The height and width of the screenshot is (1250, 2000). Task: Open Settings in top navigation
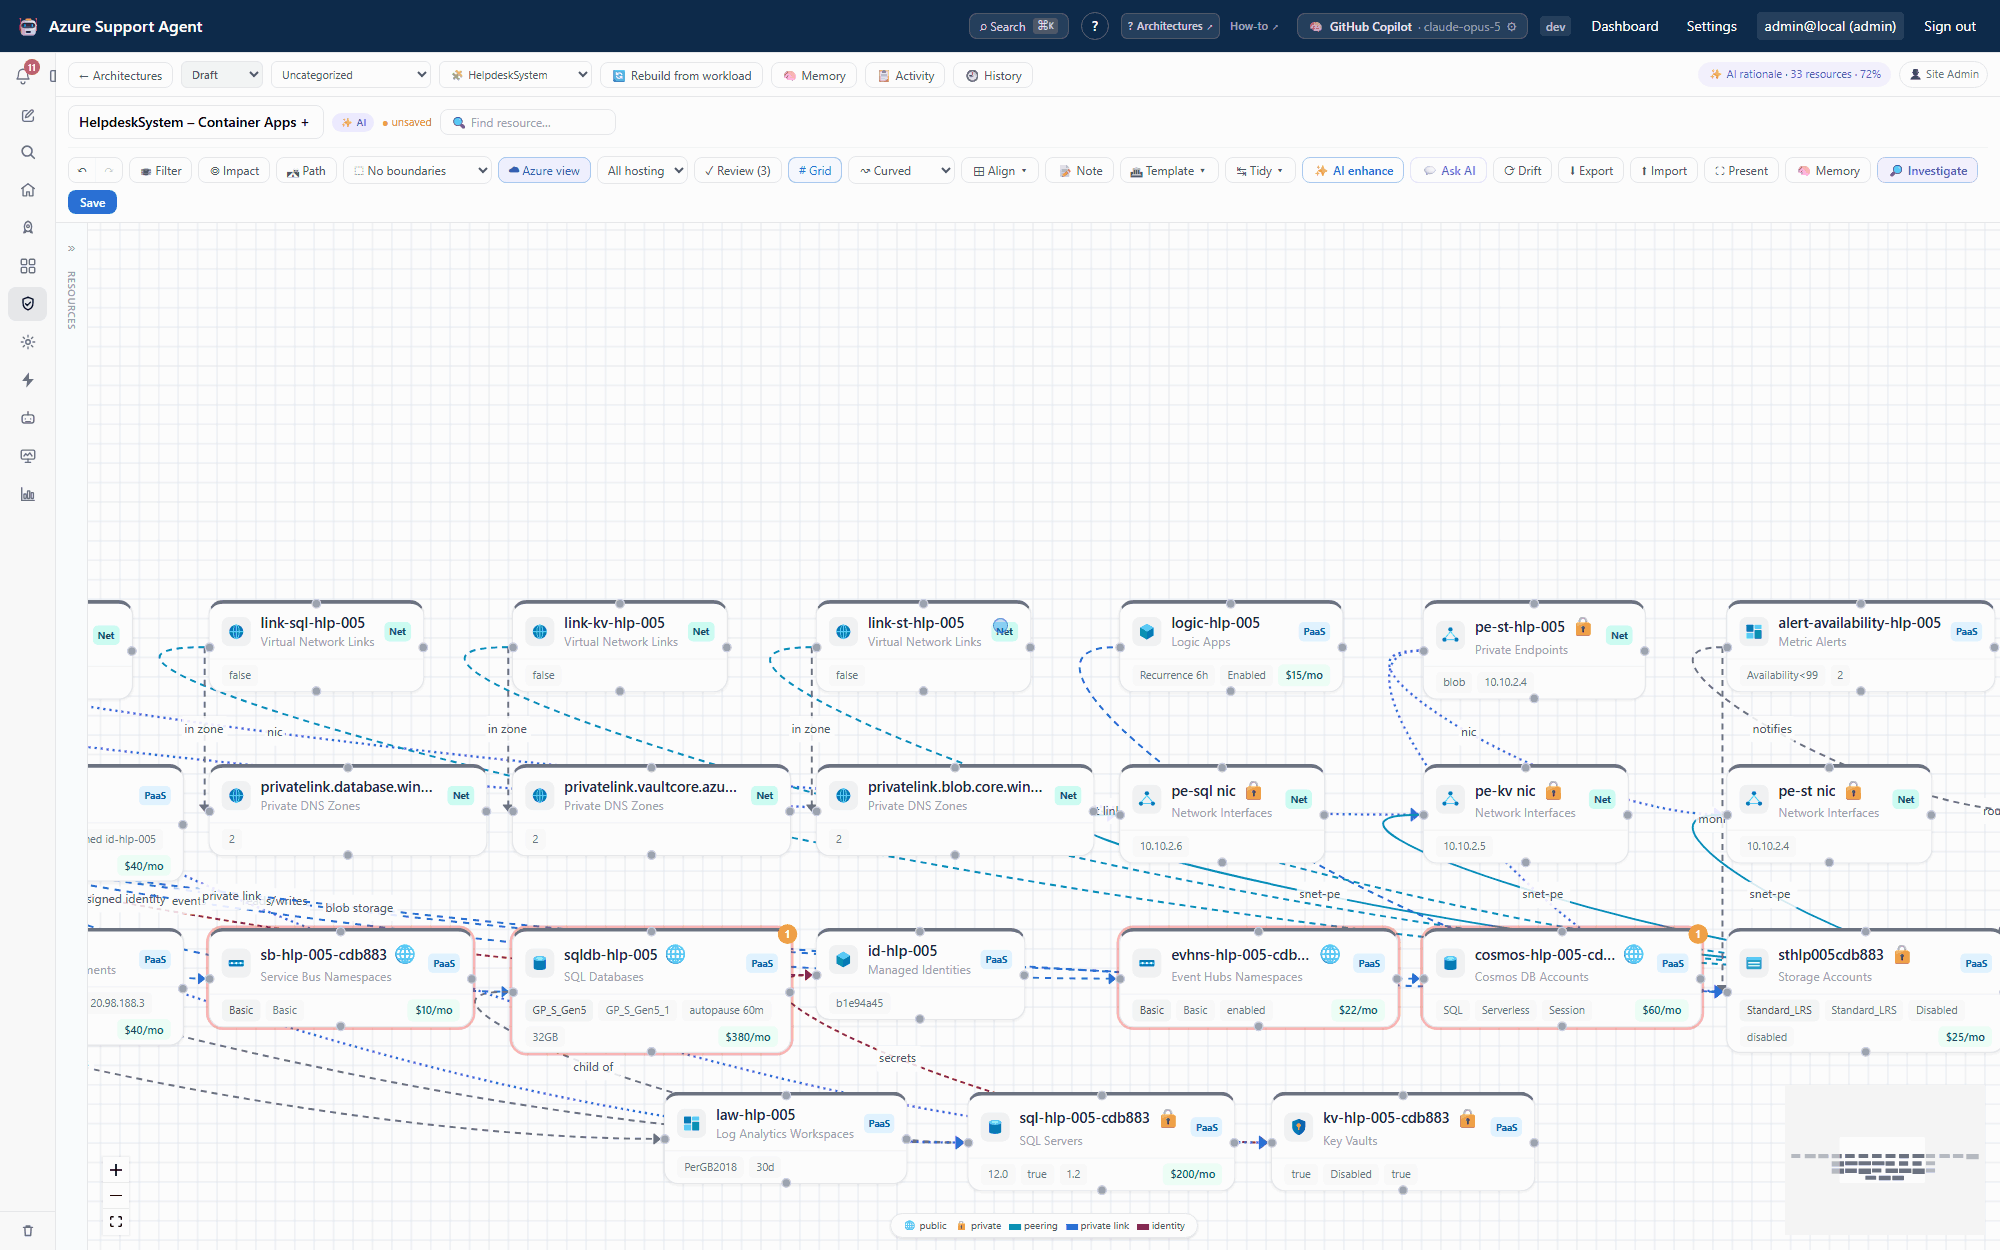point(1711,27)
